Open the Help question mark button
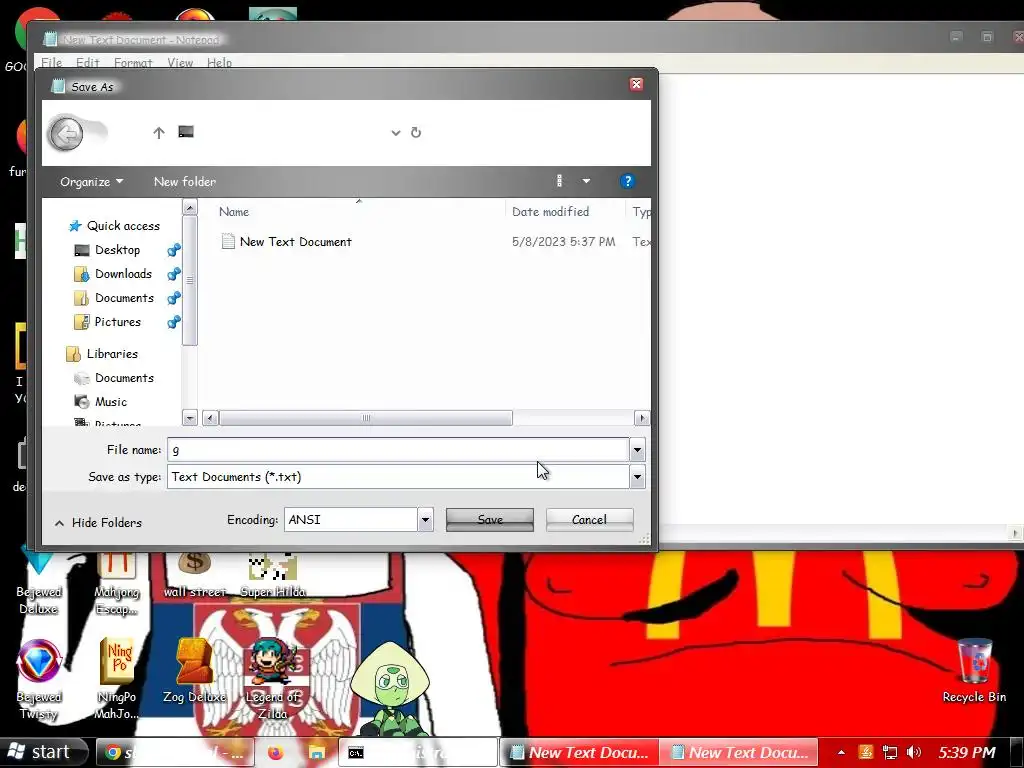The image size is (1024, 768). pyautogui.click(x=627, y=181)
